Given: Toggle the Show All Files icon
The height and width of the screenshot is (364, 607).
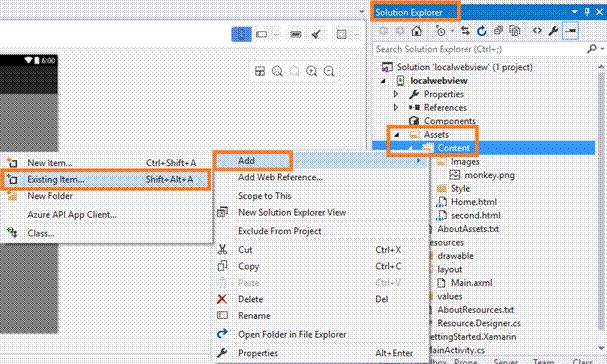Looking at the screenshot, I should pyautogui.click(x=515, y=31).
